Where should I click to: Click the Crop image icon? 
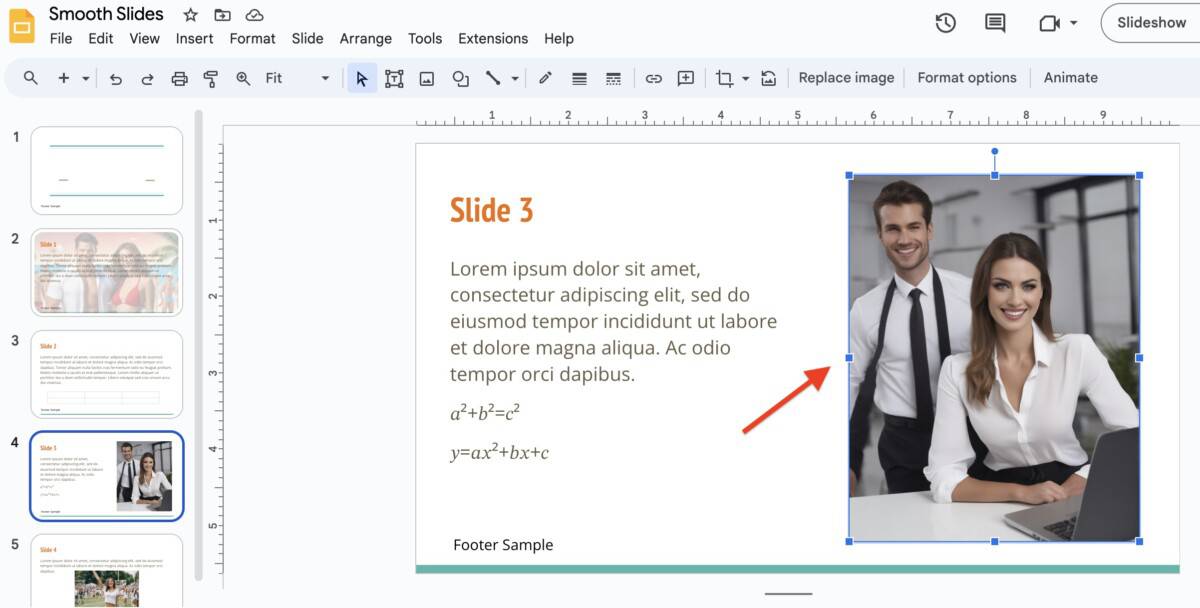724,77
